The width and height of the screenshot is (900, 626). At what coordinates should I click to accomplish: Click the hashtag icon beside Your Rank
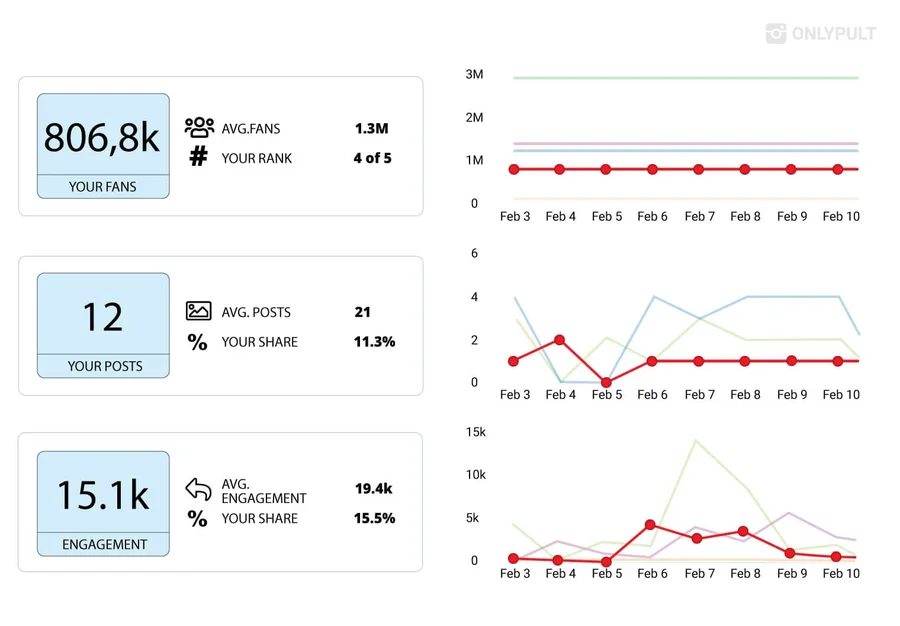(198, 157)
